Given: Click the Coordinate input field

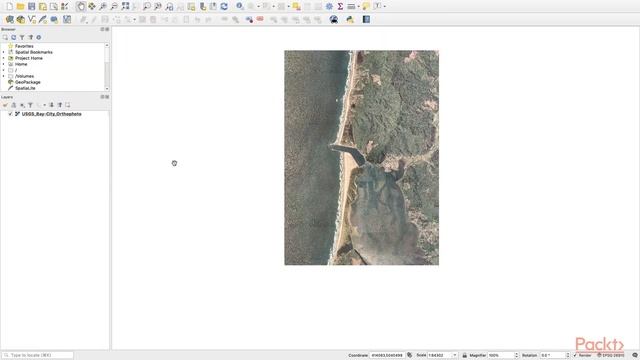Looking at the screenshot, I should point(387,355).
